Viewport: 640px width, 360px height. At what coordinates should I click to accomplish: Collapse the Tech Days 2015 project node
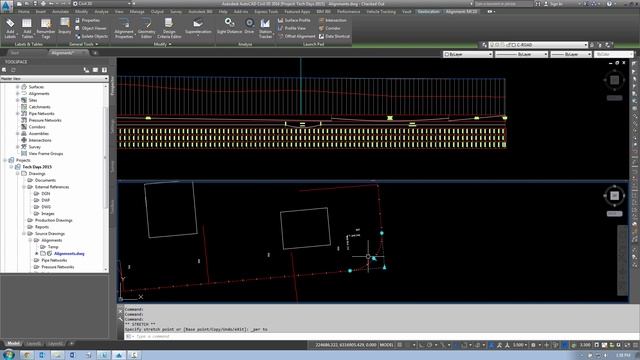(11, 167)
